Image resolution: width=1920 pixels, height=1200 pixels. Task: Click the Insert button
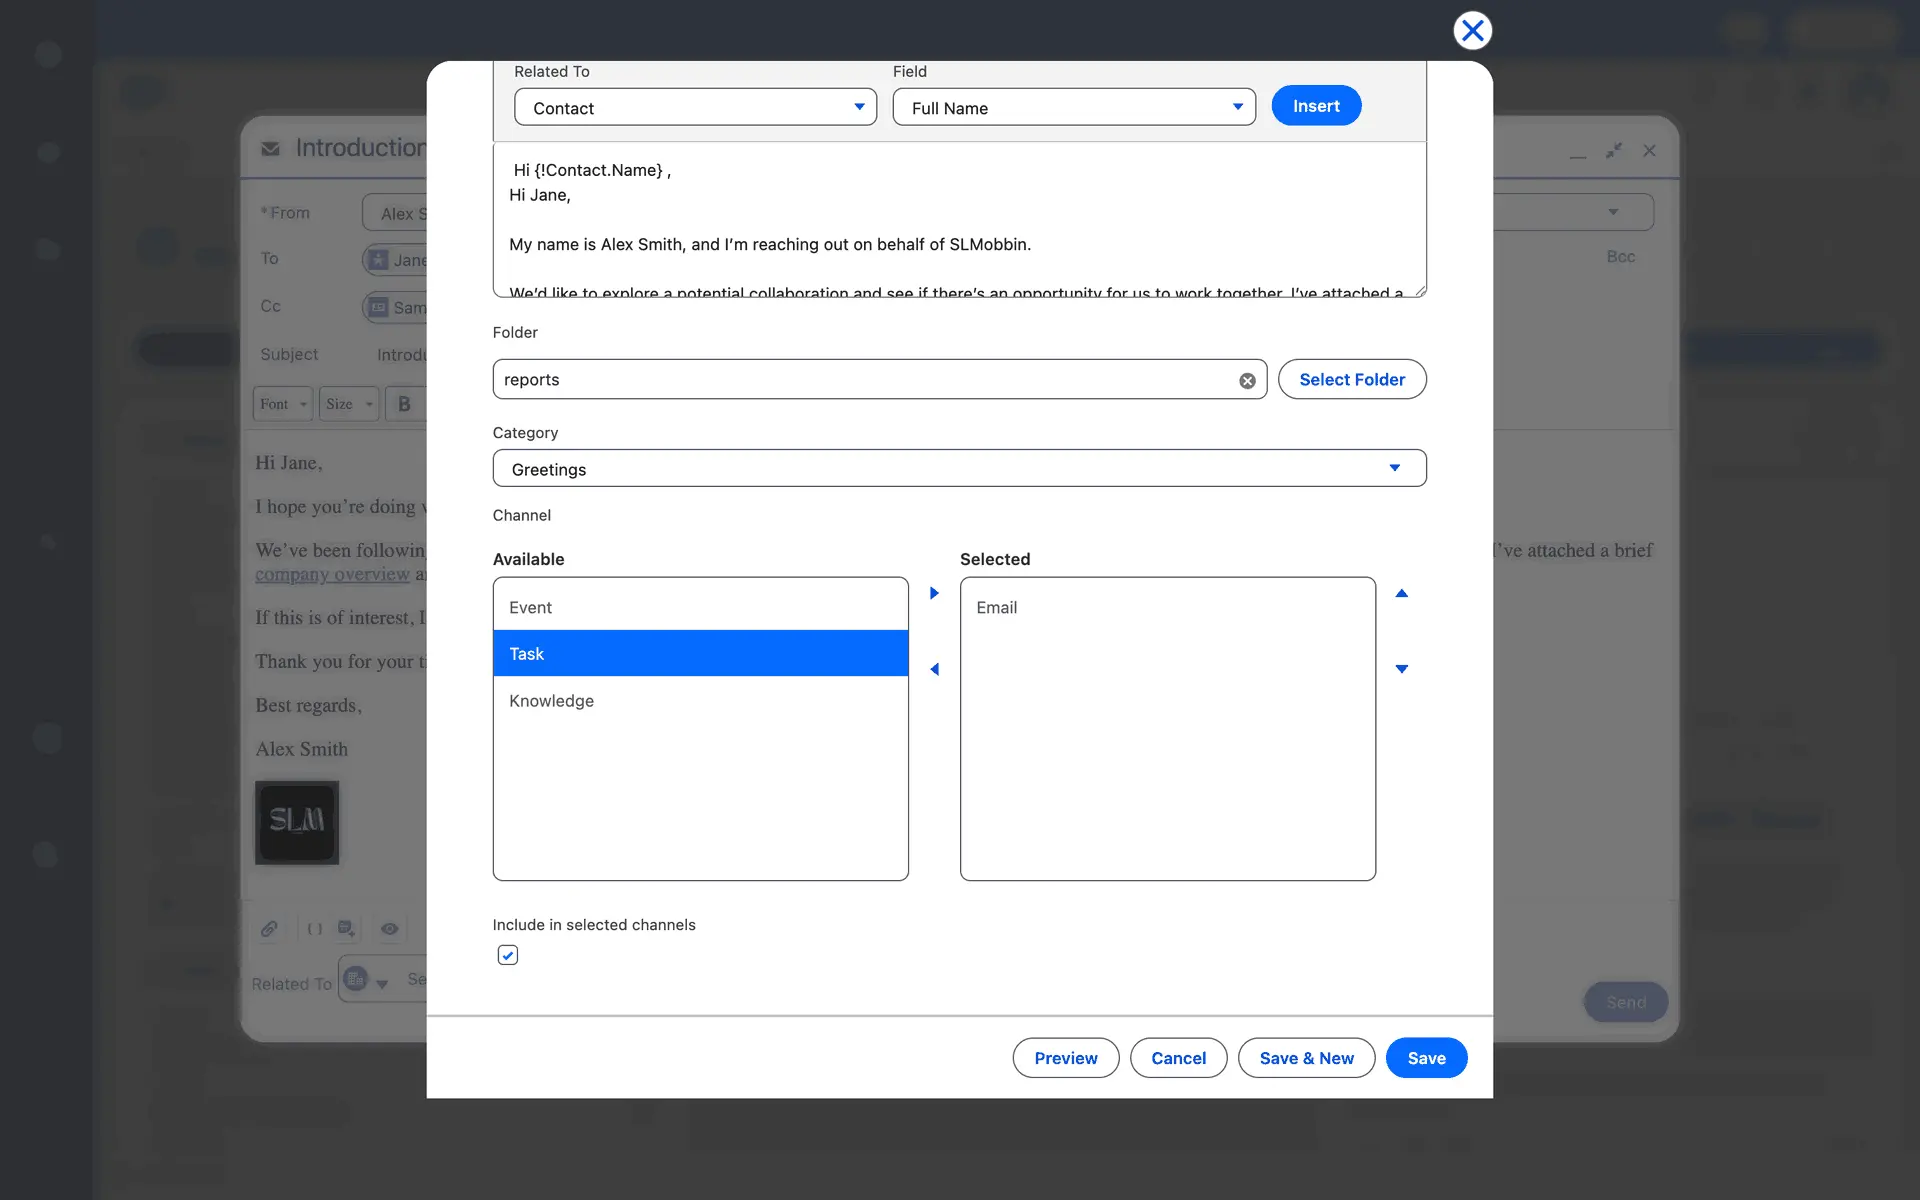coord(1315,106)
